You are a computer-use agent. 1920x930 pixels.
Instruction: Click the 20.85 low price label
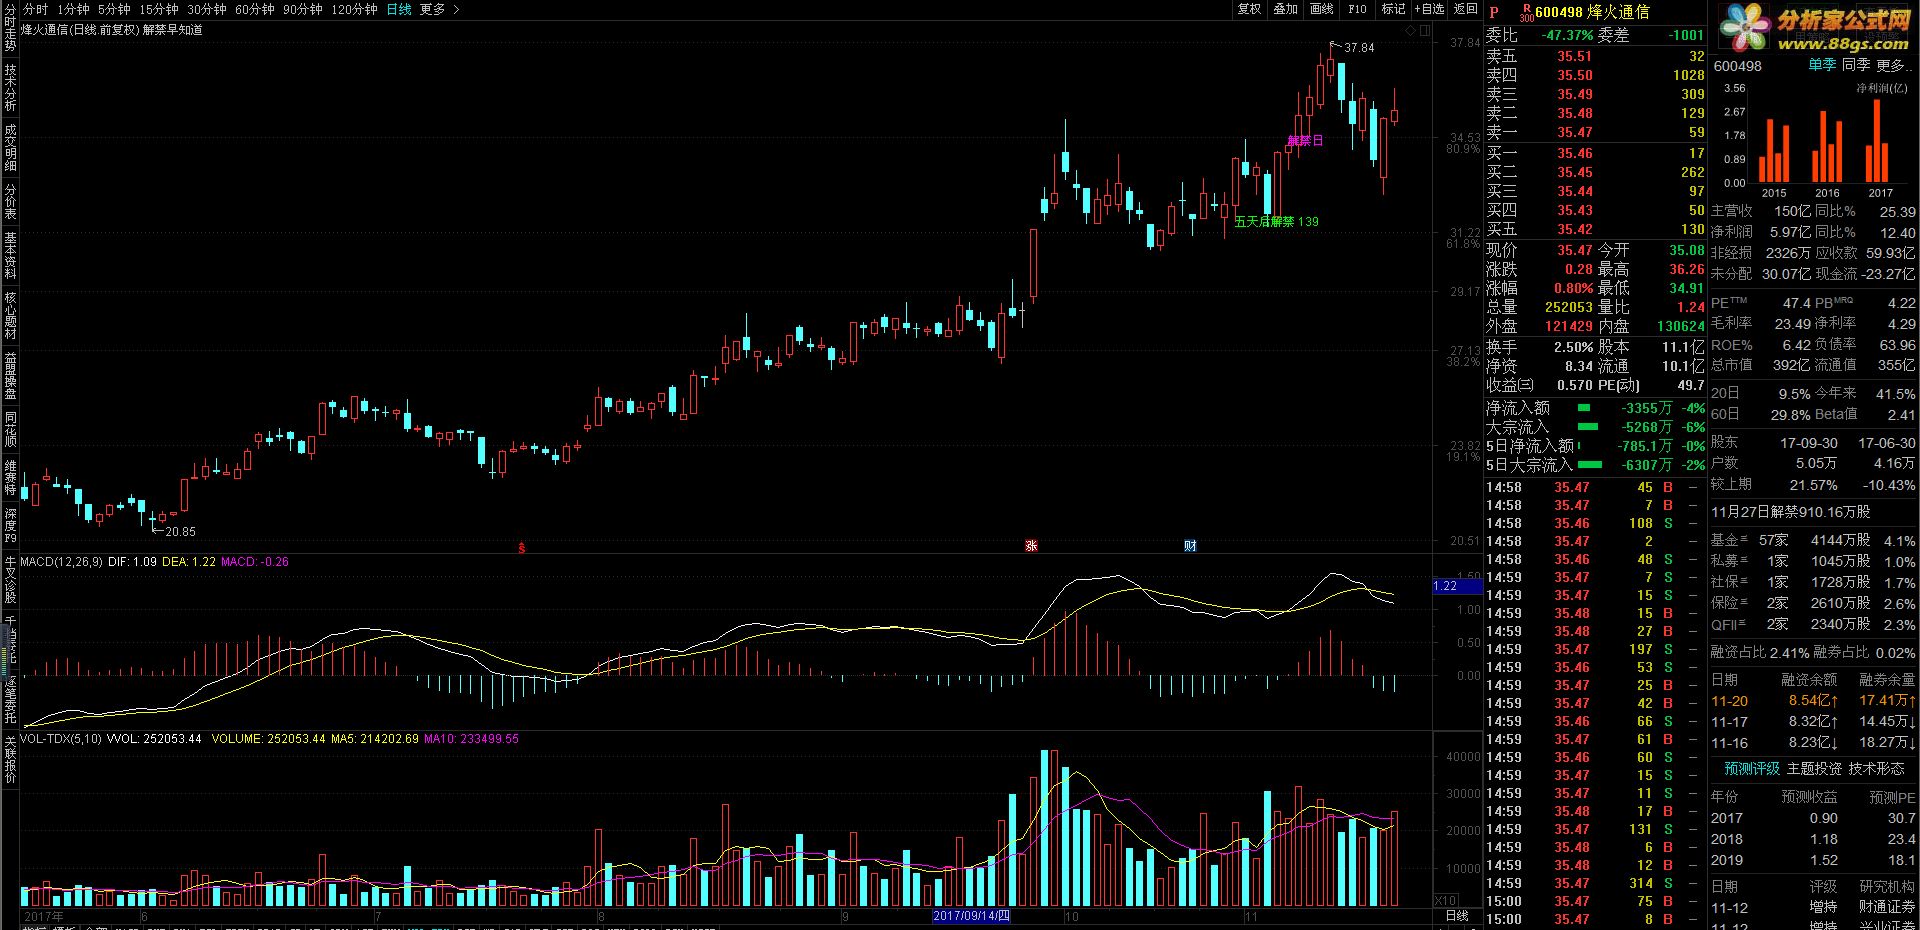[180, 532]
